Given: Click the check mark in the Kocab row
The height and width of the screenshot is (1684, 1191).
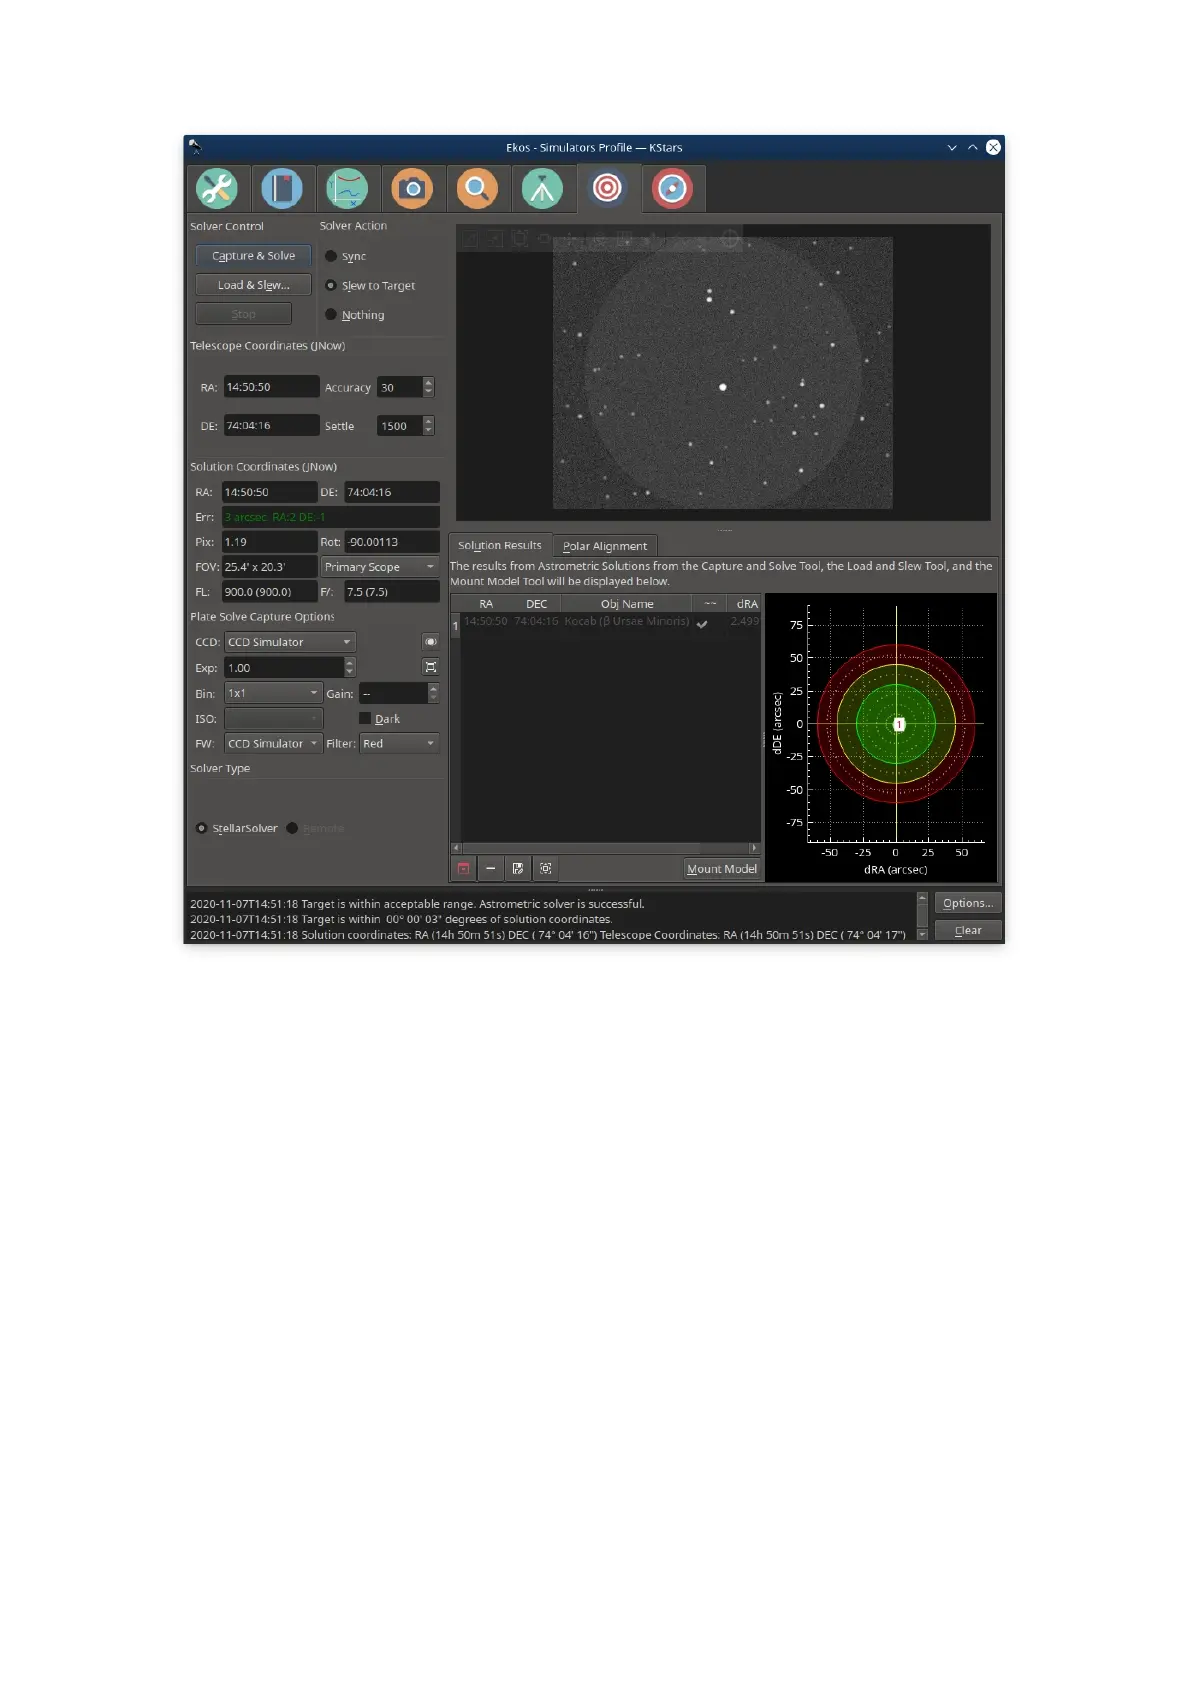Looking at the screenshot, I should 702,623.
